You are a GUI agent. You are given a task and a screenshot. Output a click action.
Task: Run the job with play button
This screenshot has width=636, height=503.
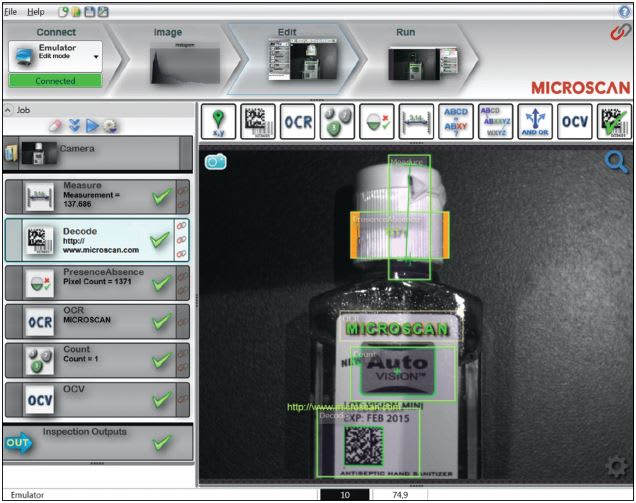pyautogui.click(x=92, y=126)
